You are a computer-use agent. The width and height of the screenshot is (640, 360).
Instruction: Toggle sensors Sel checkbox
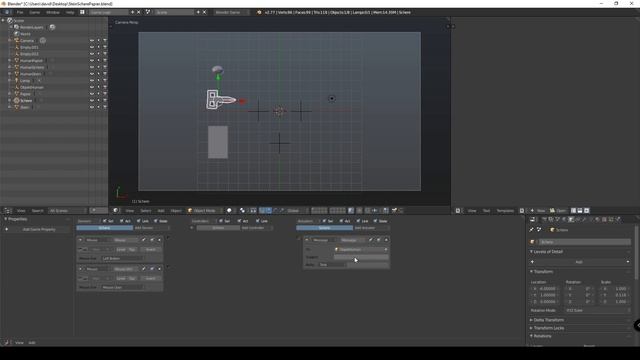tap(105, 221)
